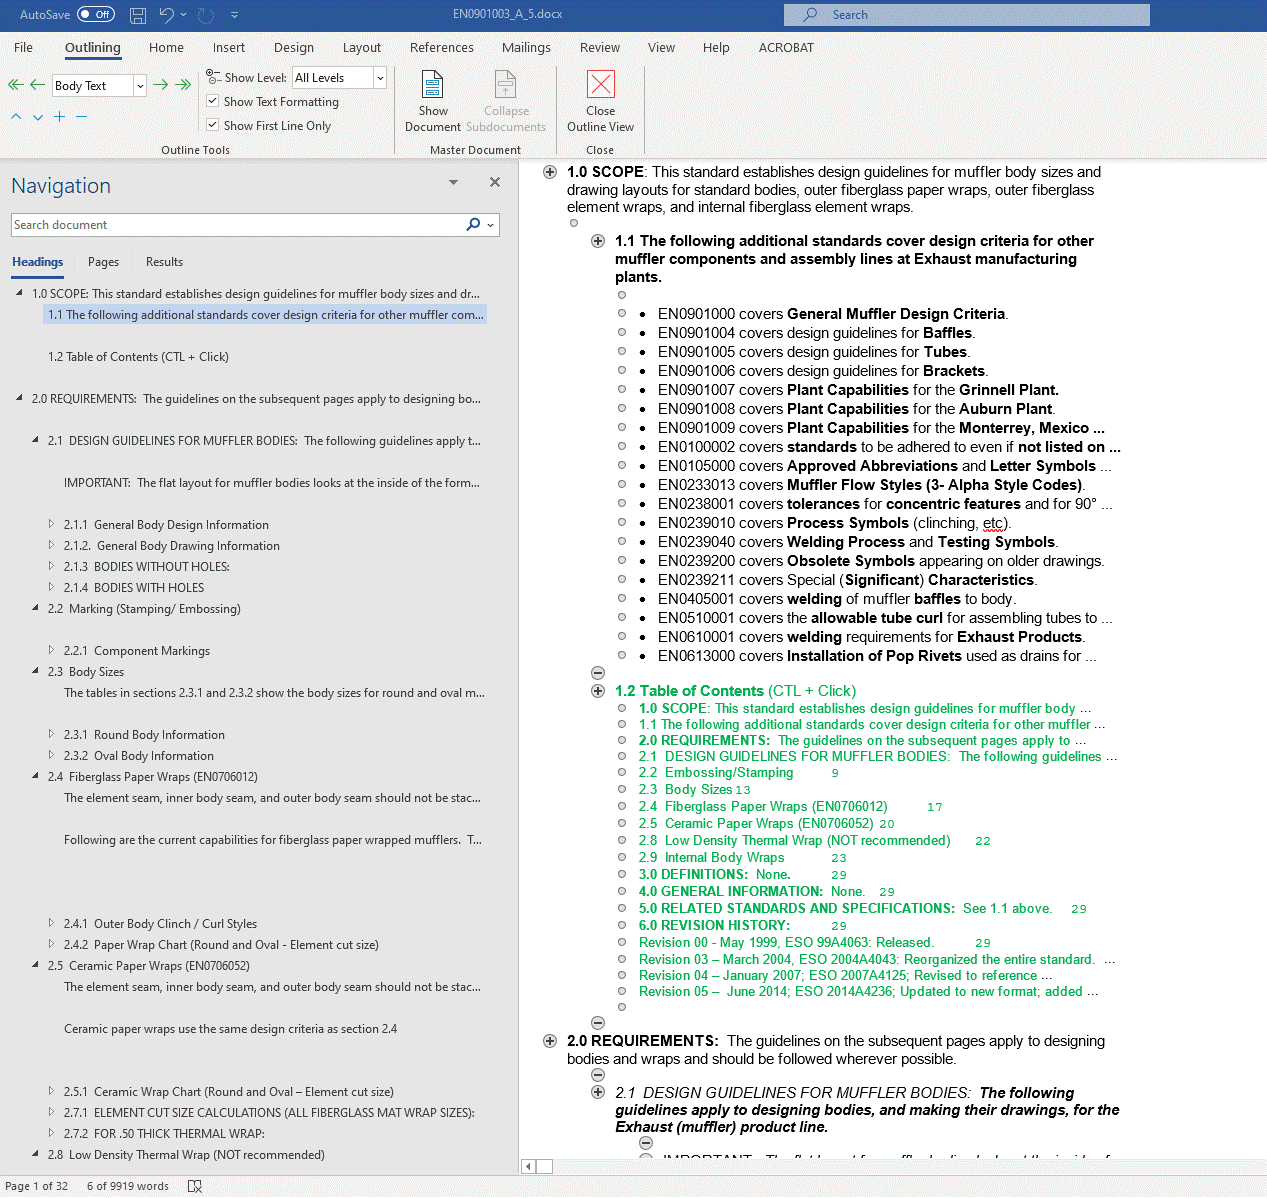
Task: Collapse selected outline item with minus
Action: pos(82,117)
